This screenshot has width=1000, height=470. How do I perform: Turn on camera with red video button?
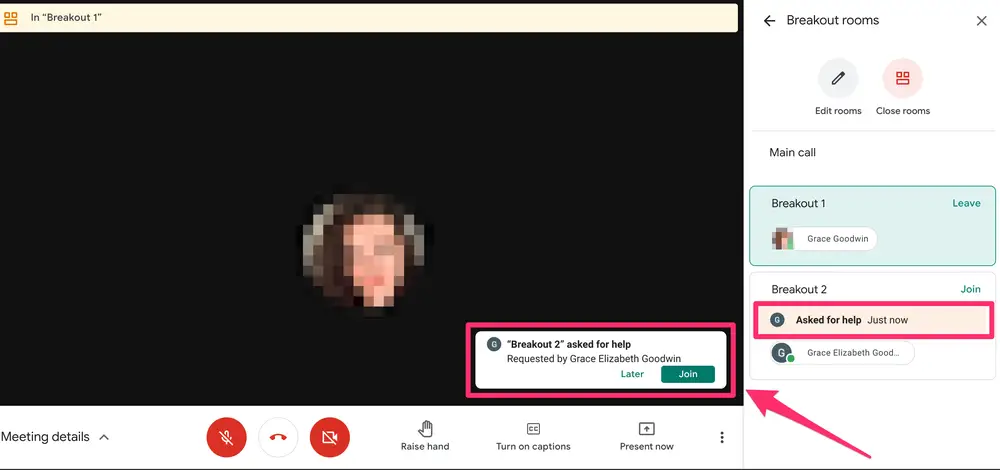click(x=330, y=437)
